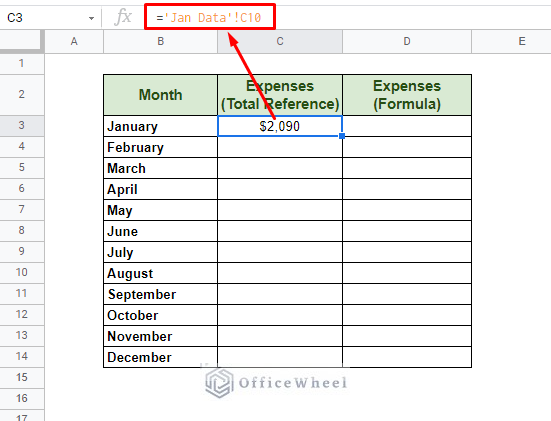Select the December cell

(x=160, y=357)
